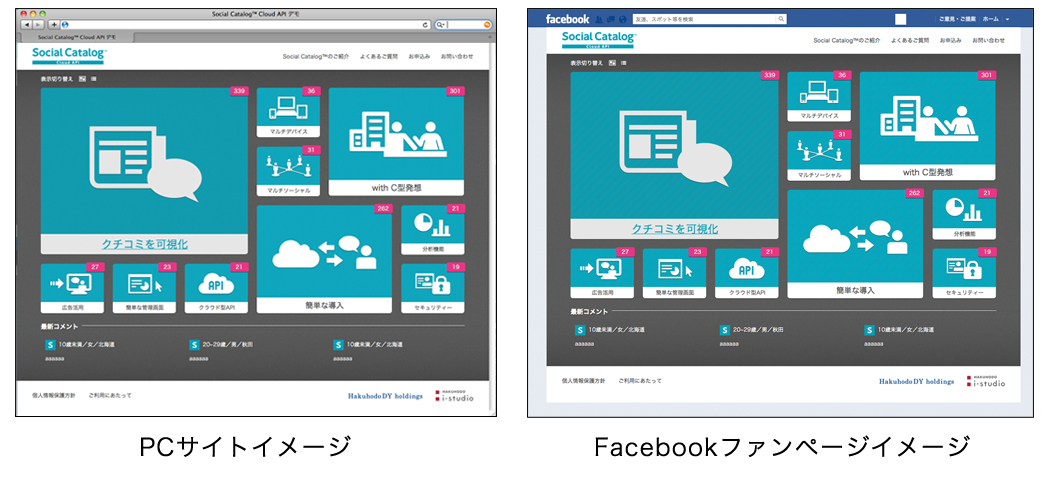1049x478 pixels.
Task: Switch to list view on the Facebook page
Action: [624, 63]
